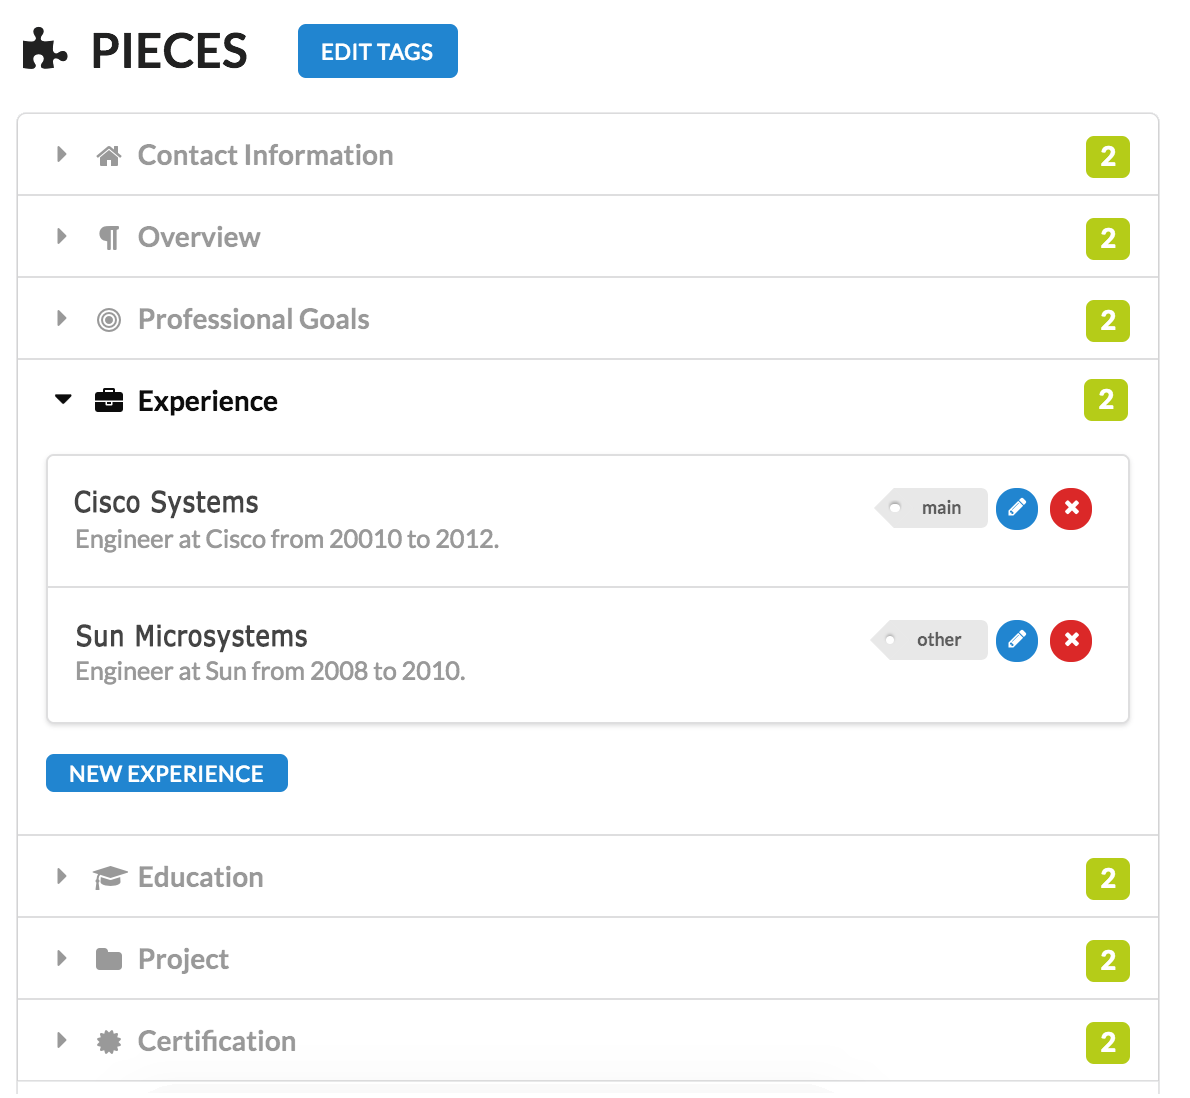Expand the Education section arrow

tap(61, 876)
